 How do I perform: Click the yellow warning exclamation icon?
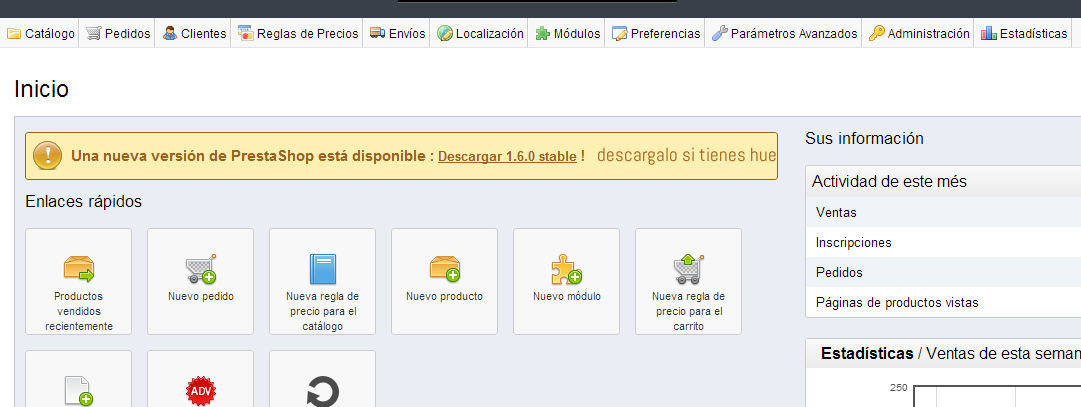coord(48,156)
